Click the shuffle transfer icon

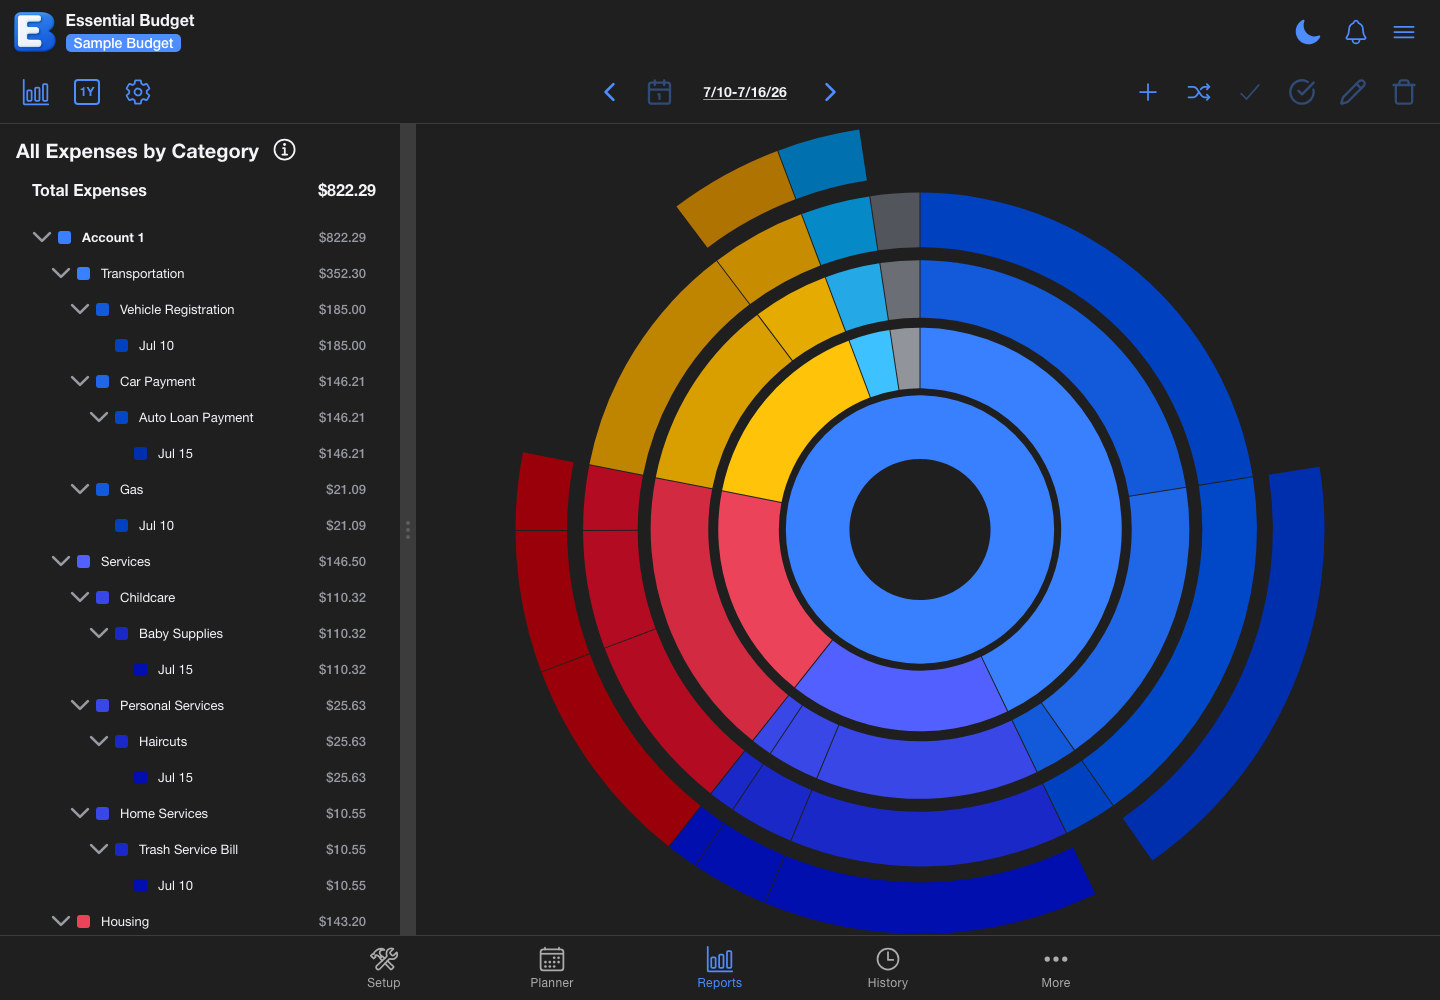(x=1199, y=92)
